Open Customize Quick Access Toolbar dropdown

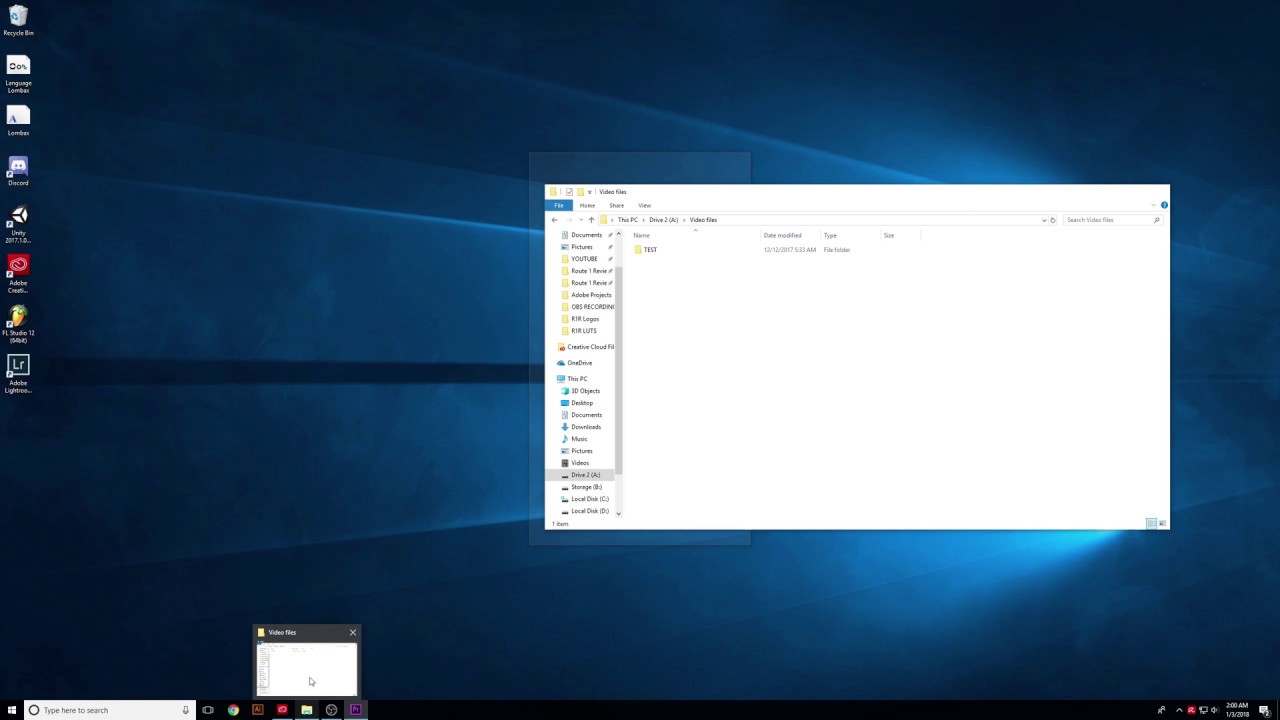point(590,192)
